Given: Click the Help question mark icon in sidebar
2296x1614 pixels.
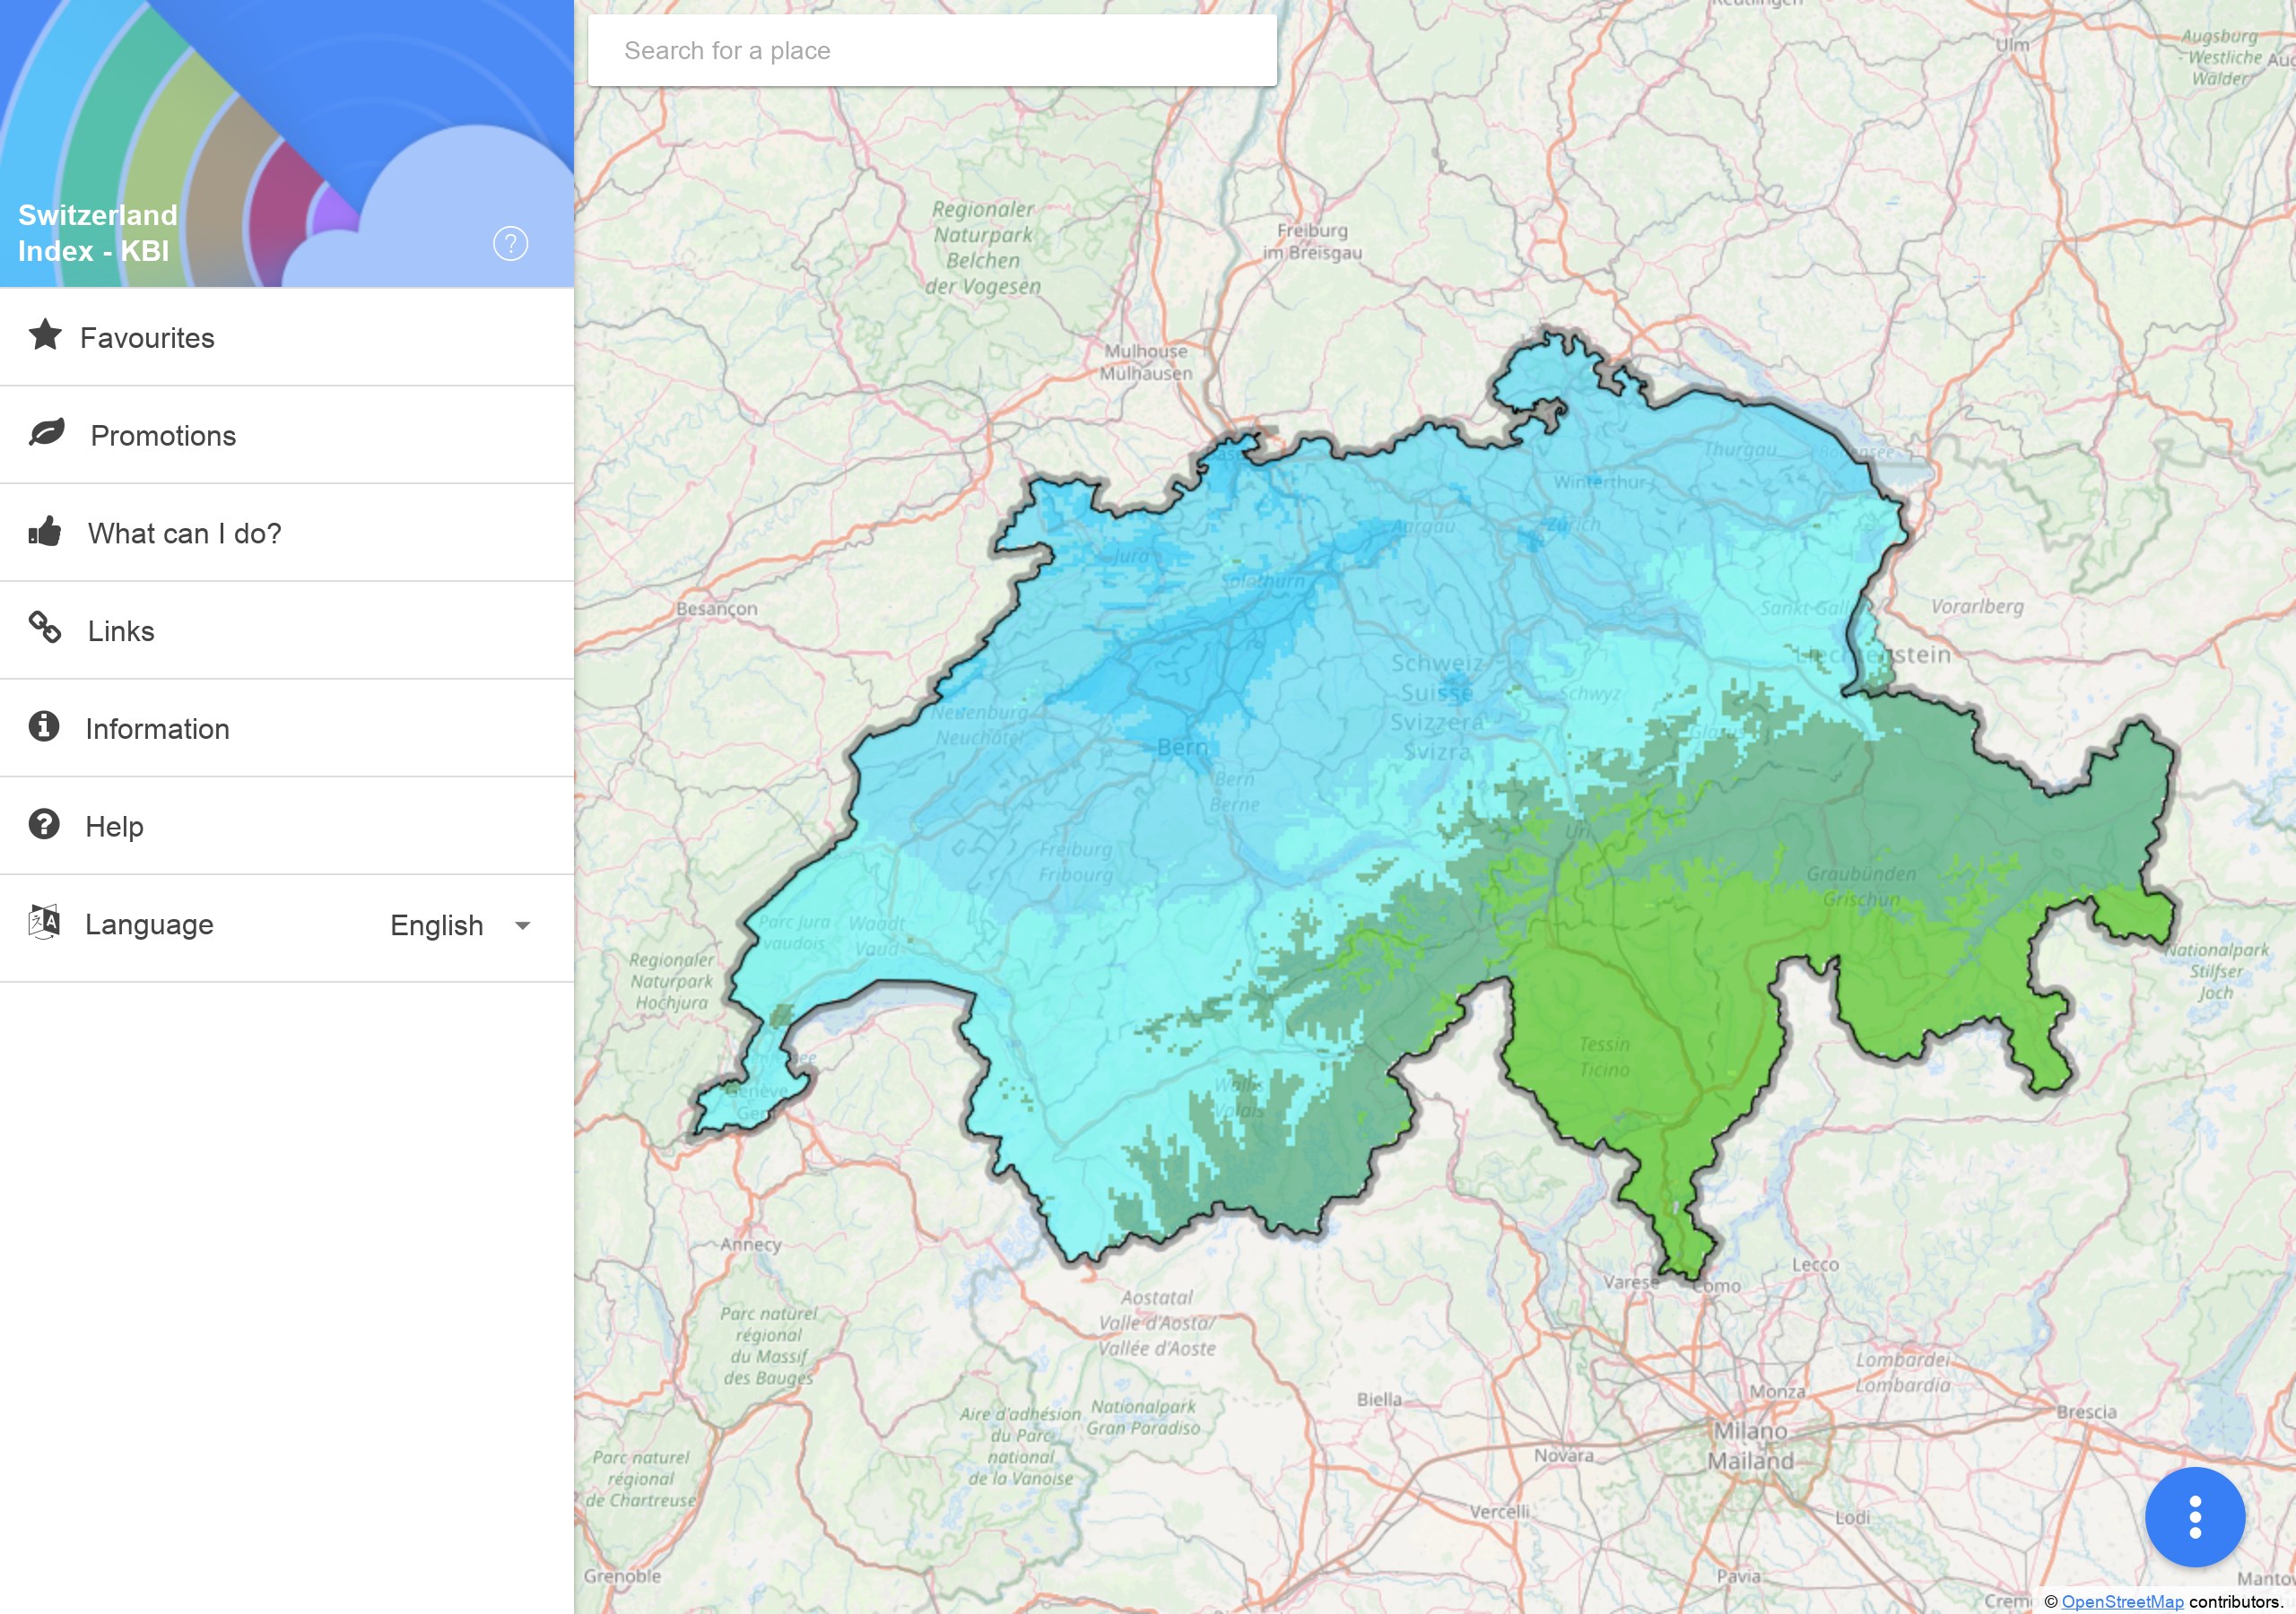Looking at the screenshot, I should (x=44, y=824).
